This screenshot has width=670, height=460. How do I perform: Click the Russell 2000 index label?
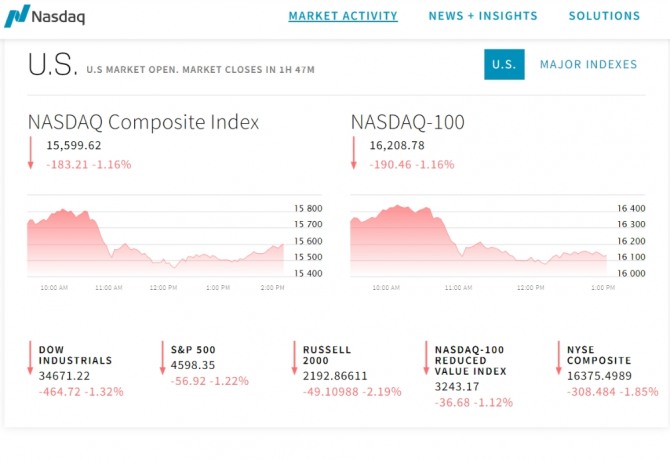click(327, 355)
